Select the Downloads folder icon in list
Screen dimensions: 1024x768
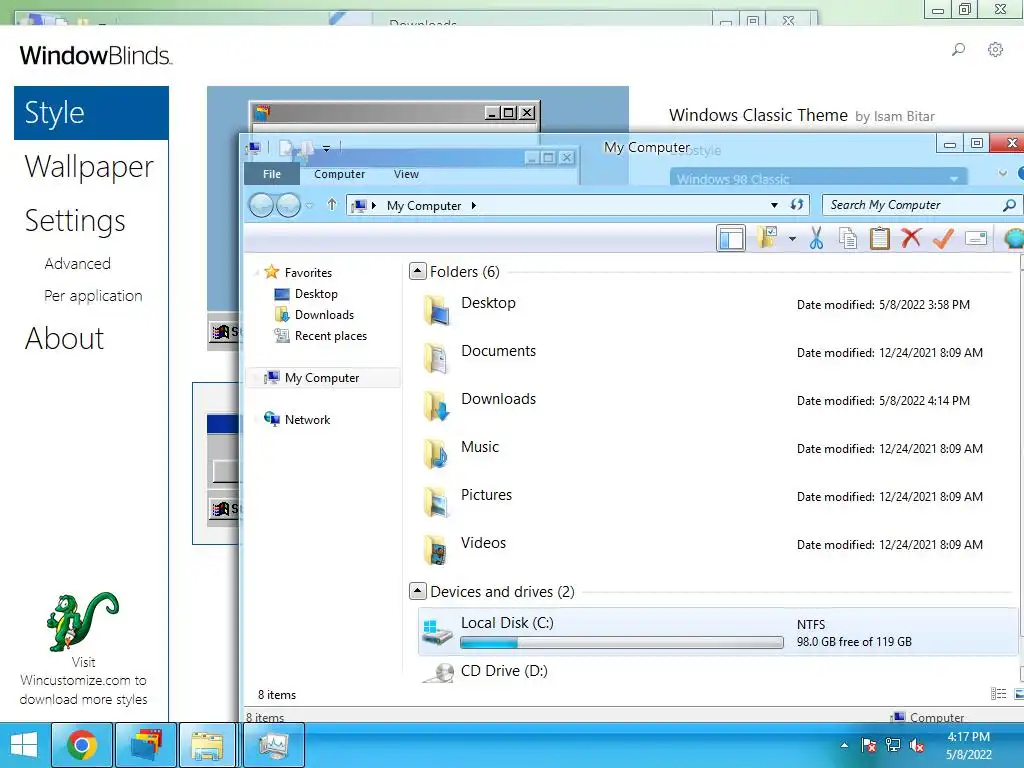(437, 406)
